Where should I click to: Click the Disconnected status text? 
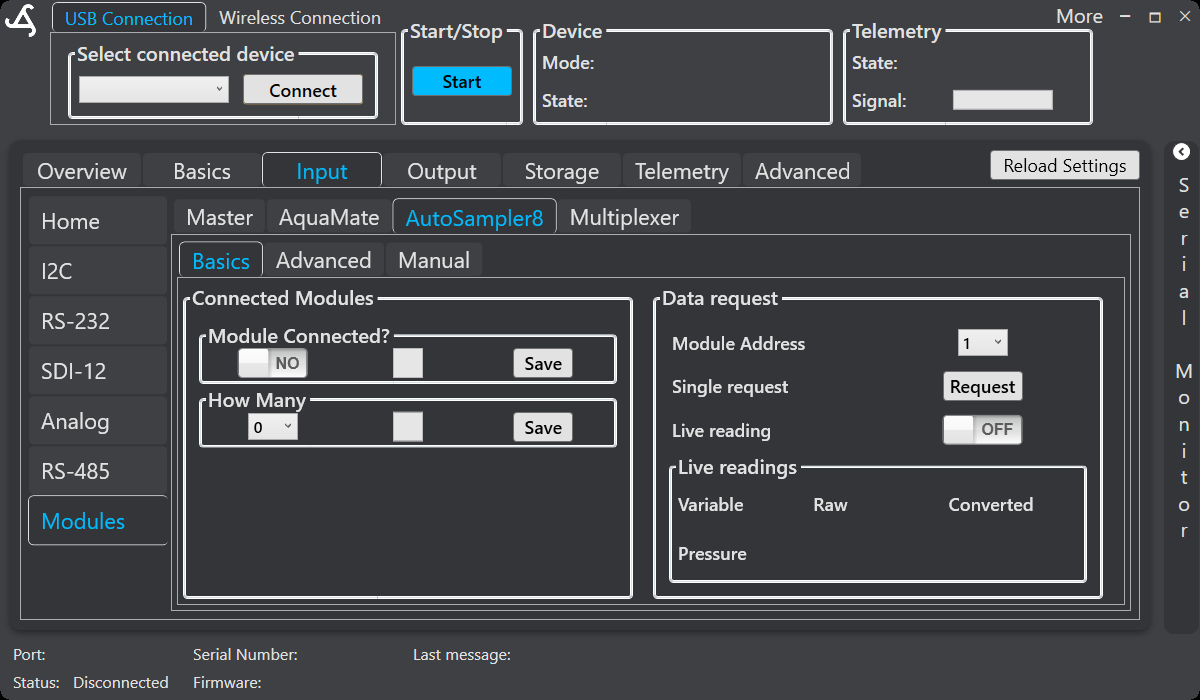pos(121,682)
